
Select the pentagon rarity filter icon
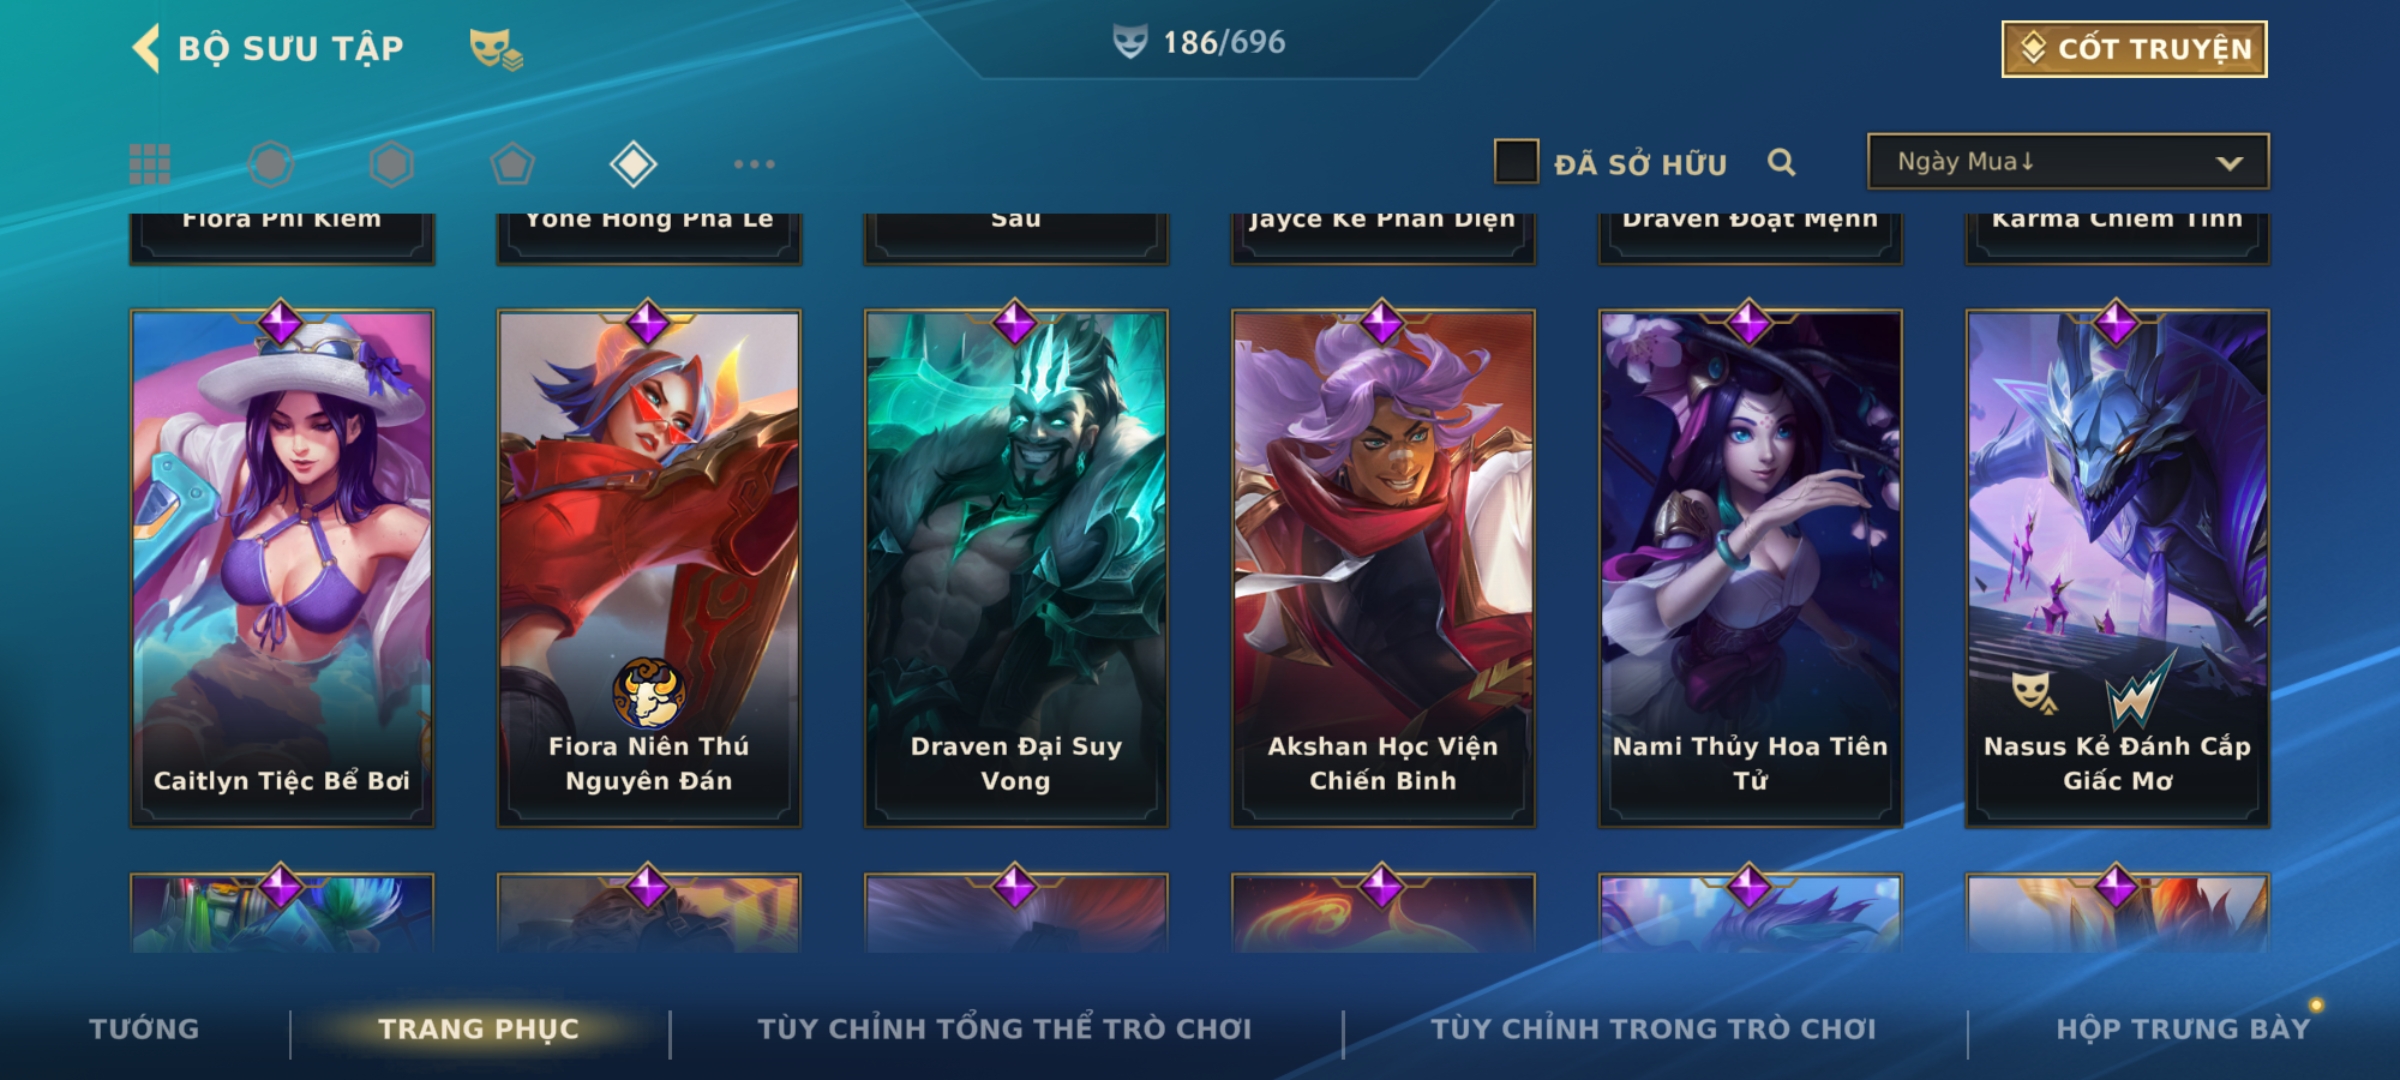point(512,164)
